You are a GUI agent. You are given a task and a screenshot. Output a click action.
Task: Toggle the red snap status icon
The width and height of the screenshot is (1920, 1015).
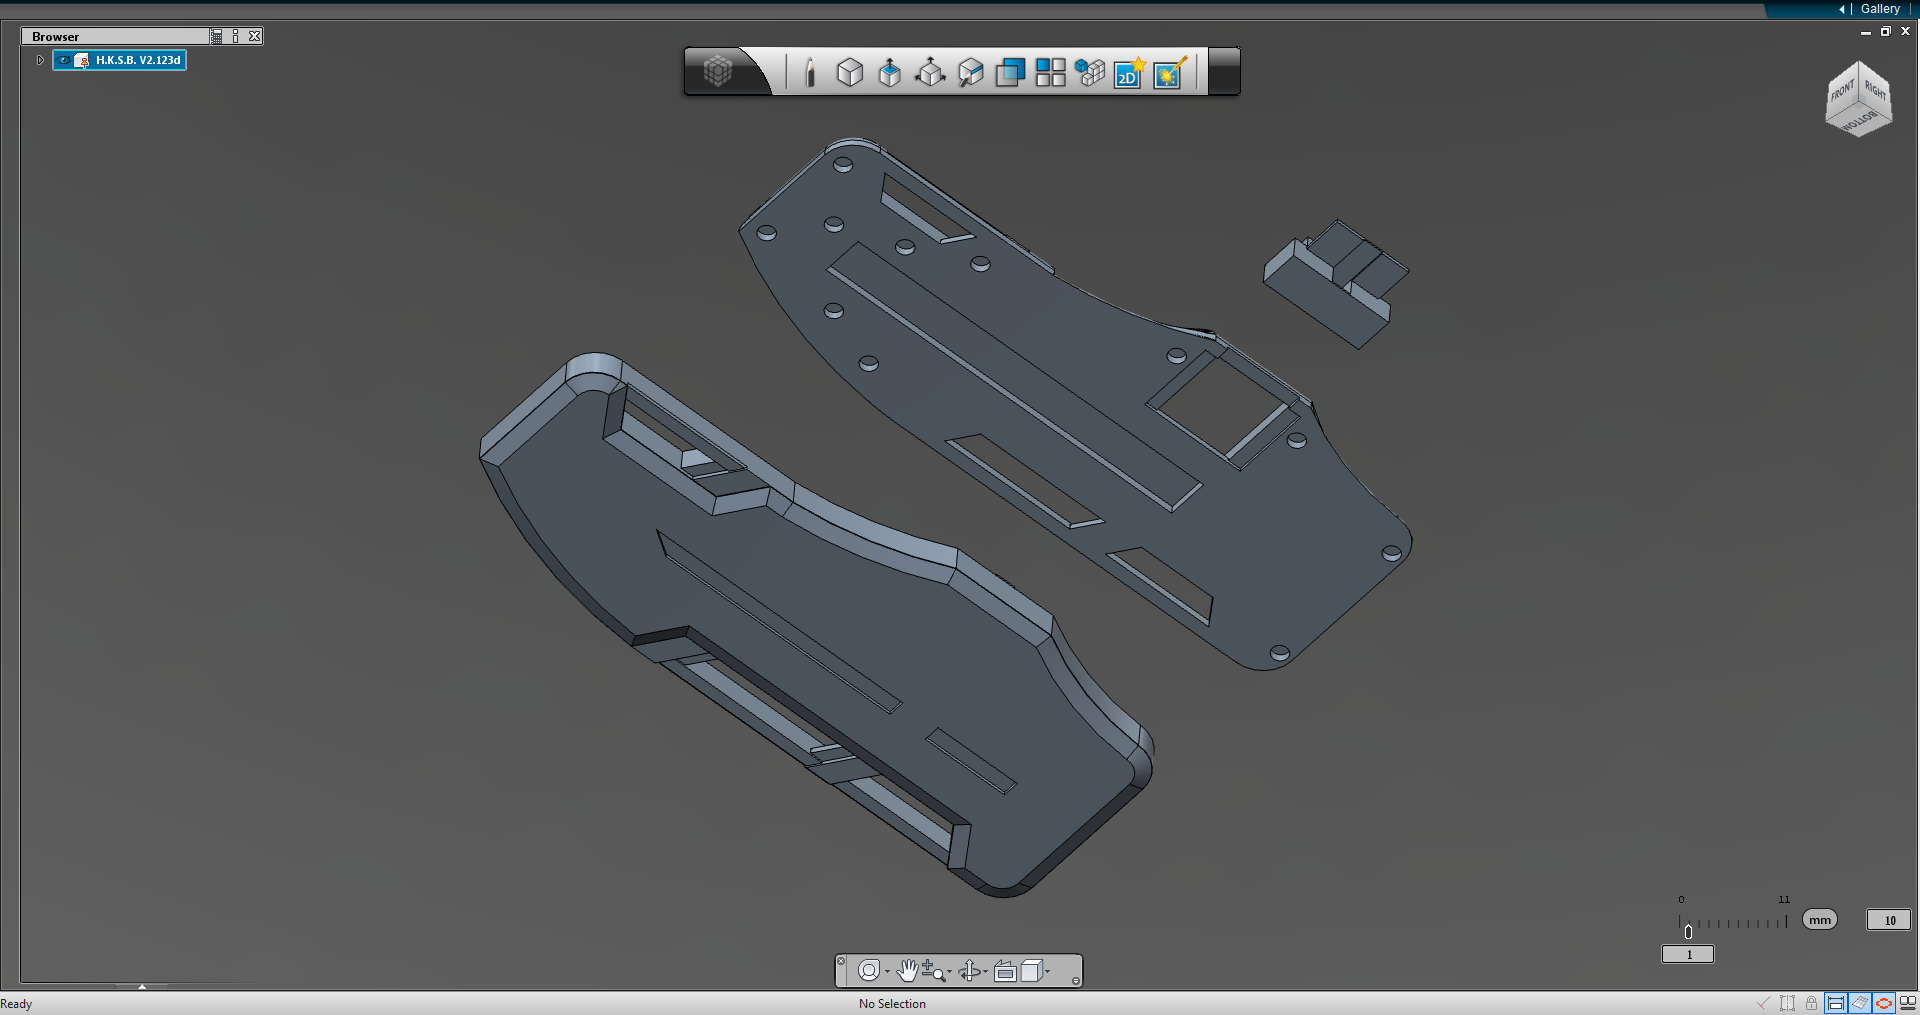tap(1884, 1003)
